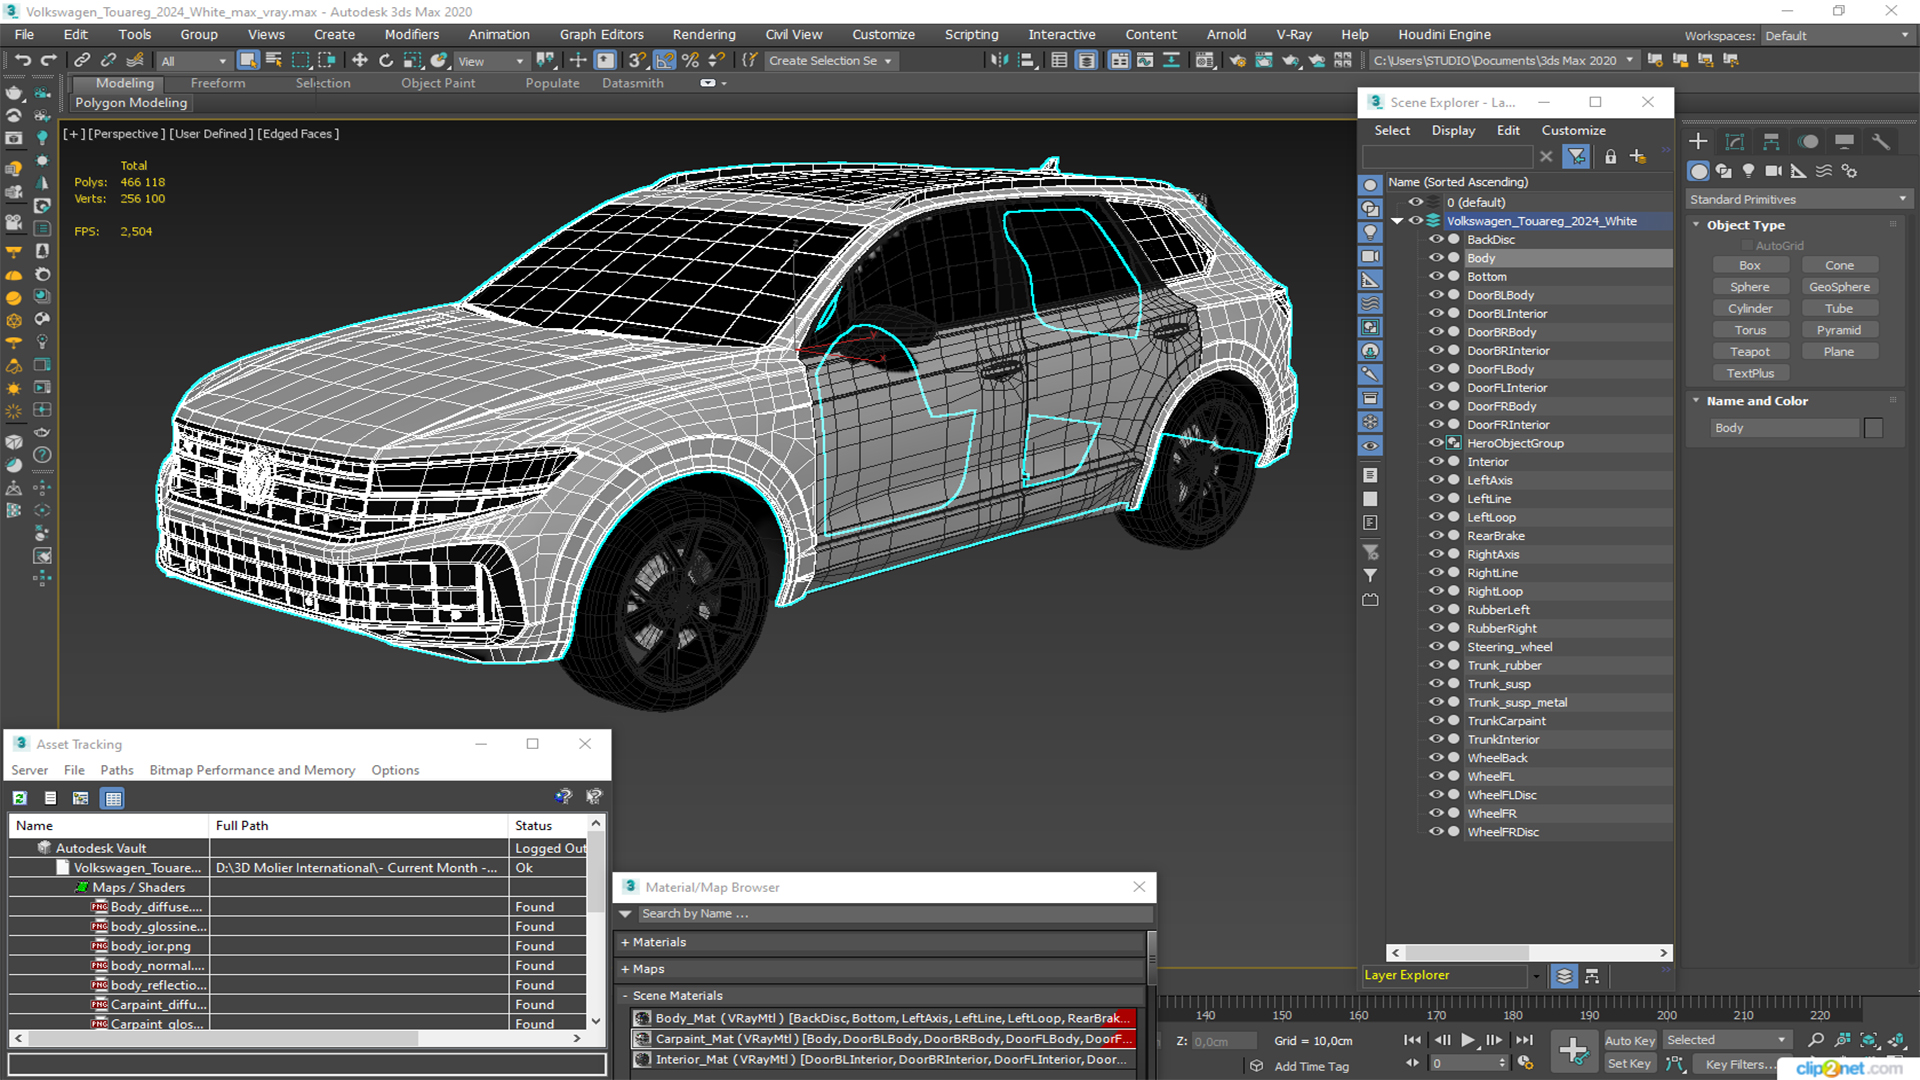Open the selection filter All dropdown

[194, 61]
